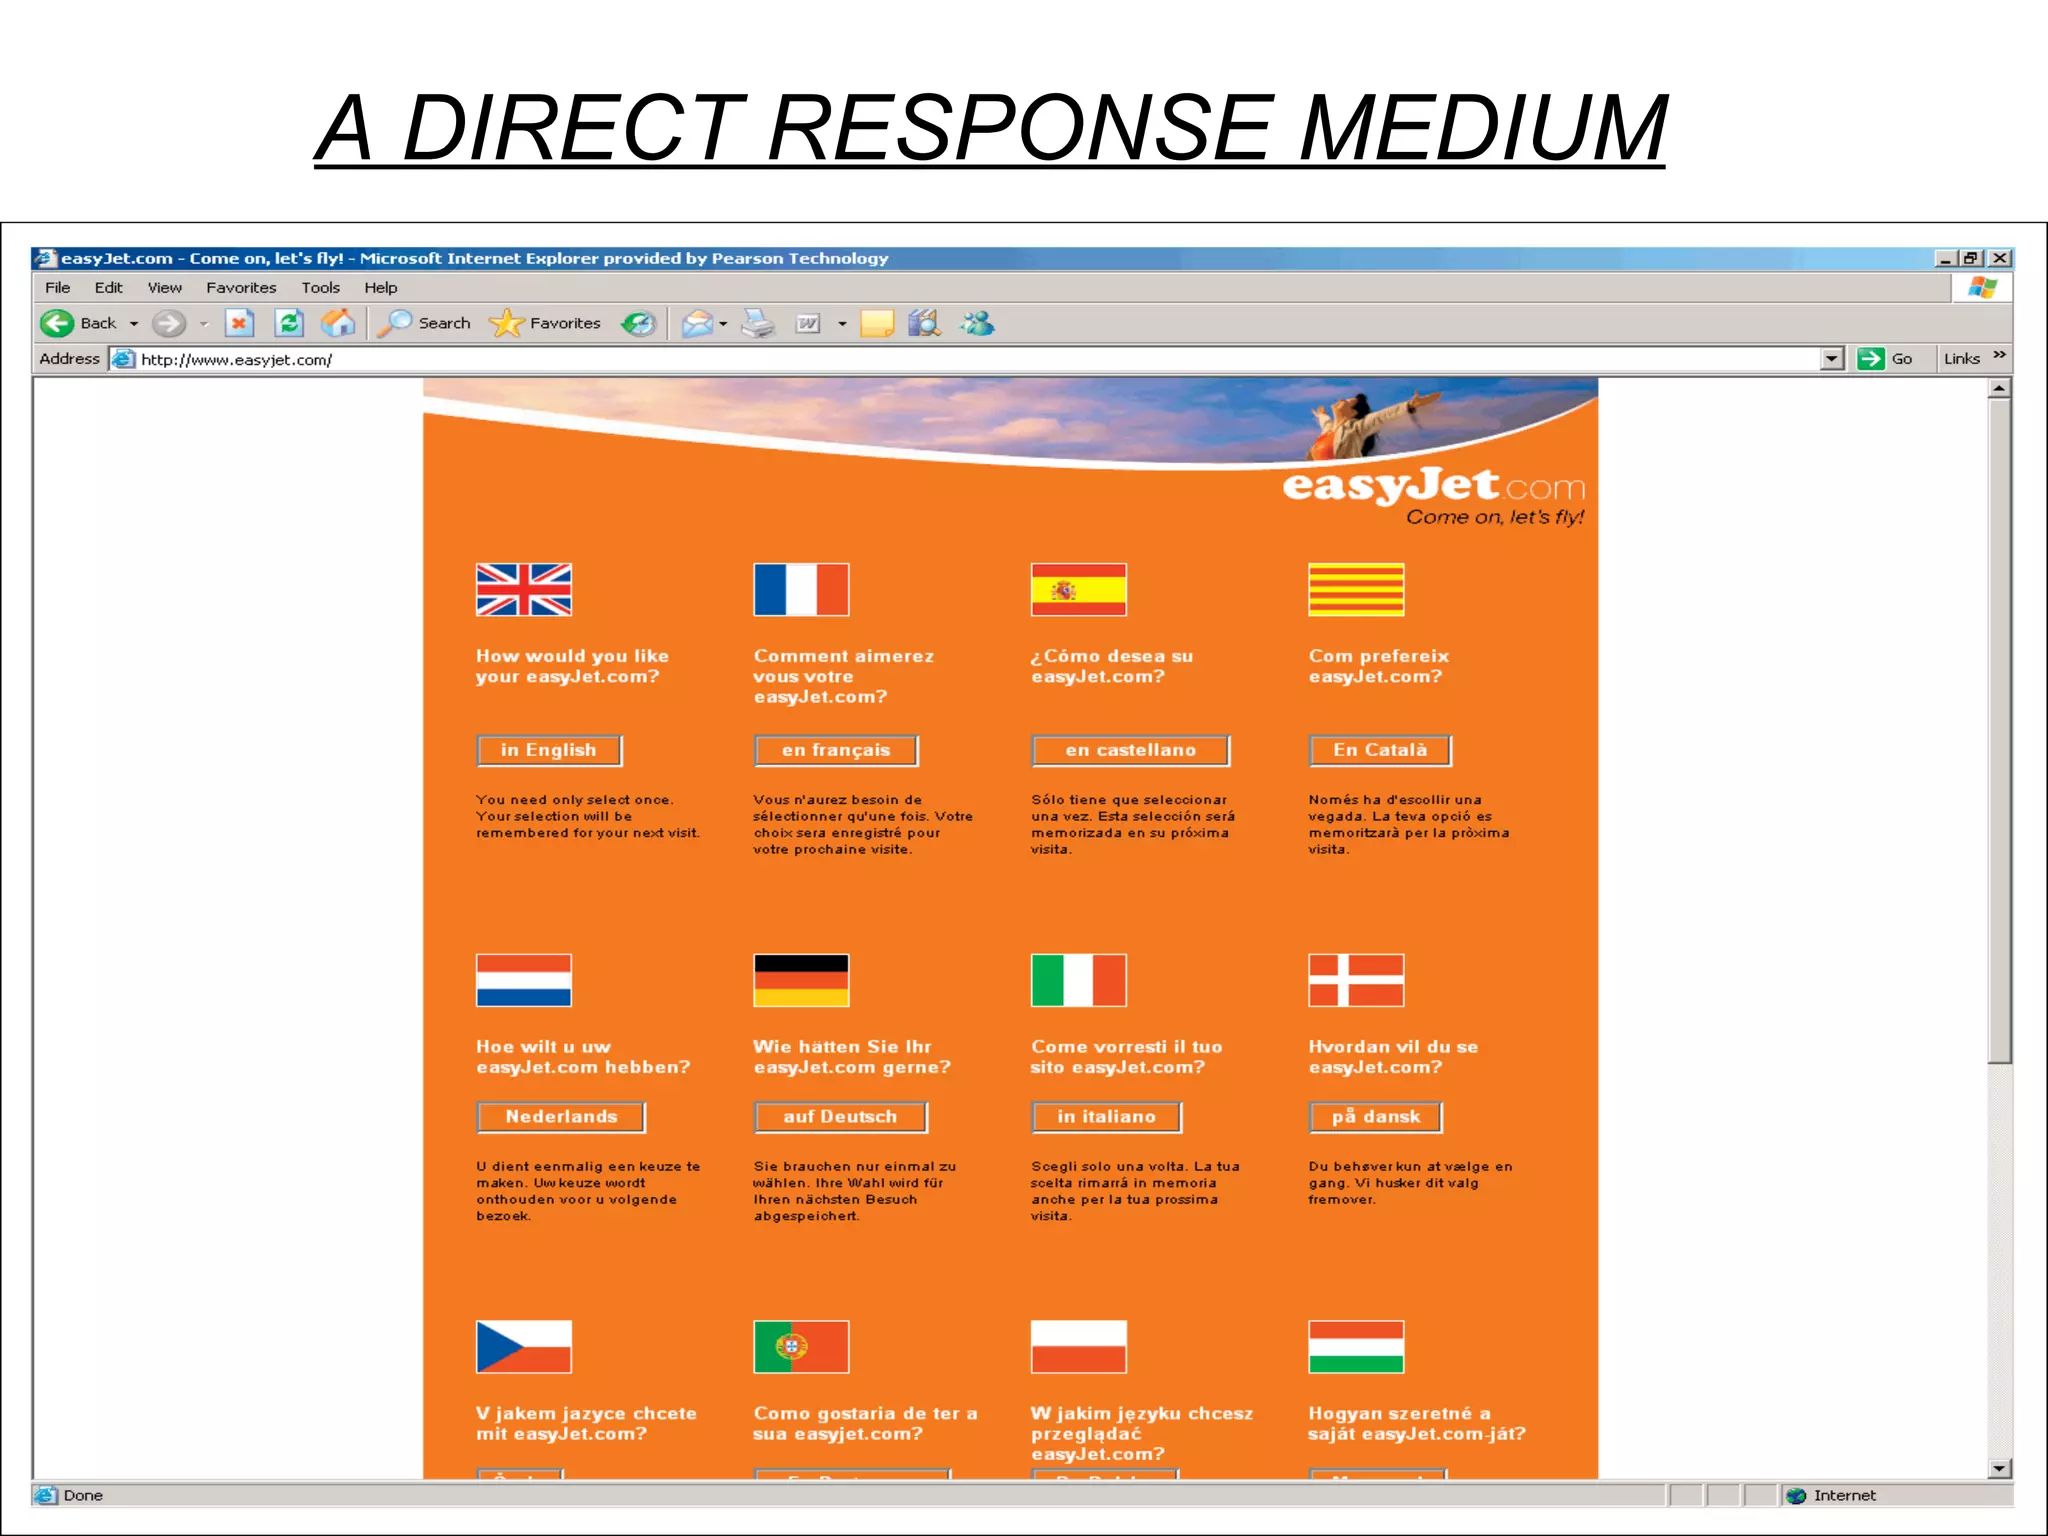Expand the Forward button history dropdown

204,324
